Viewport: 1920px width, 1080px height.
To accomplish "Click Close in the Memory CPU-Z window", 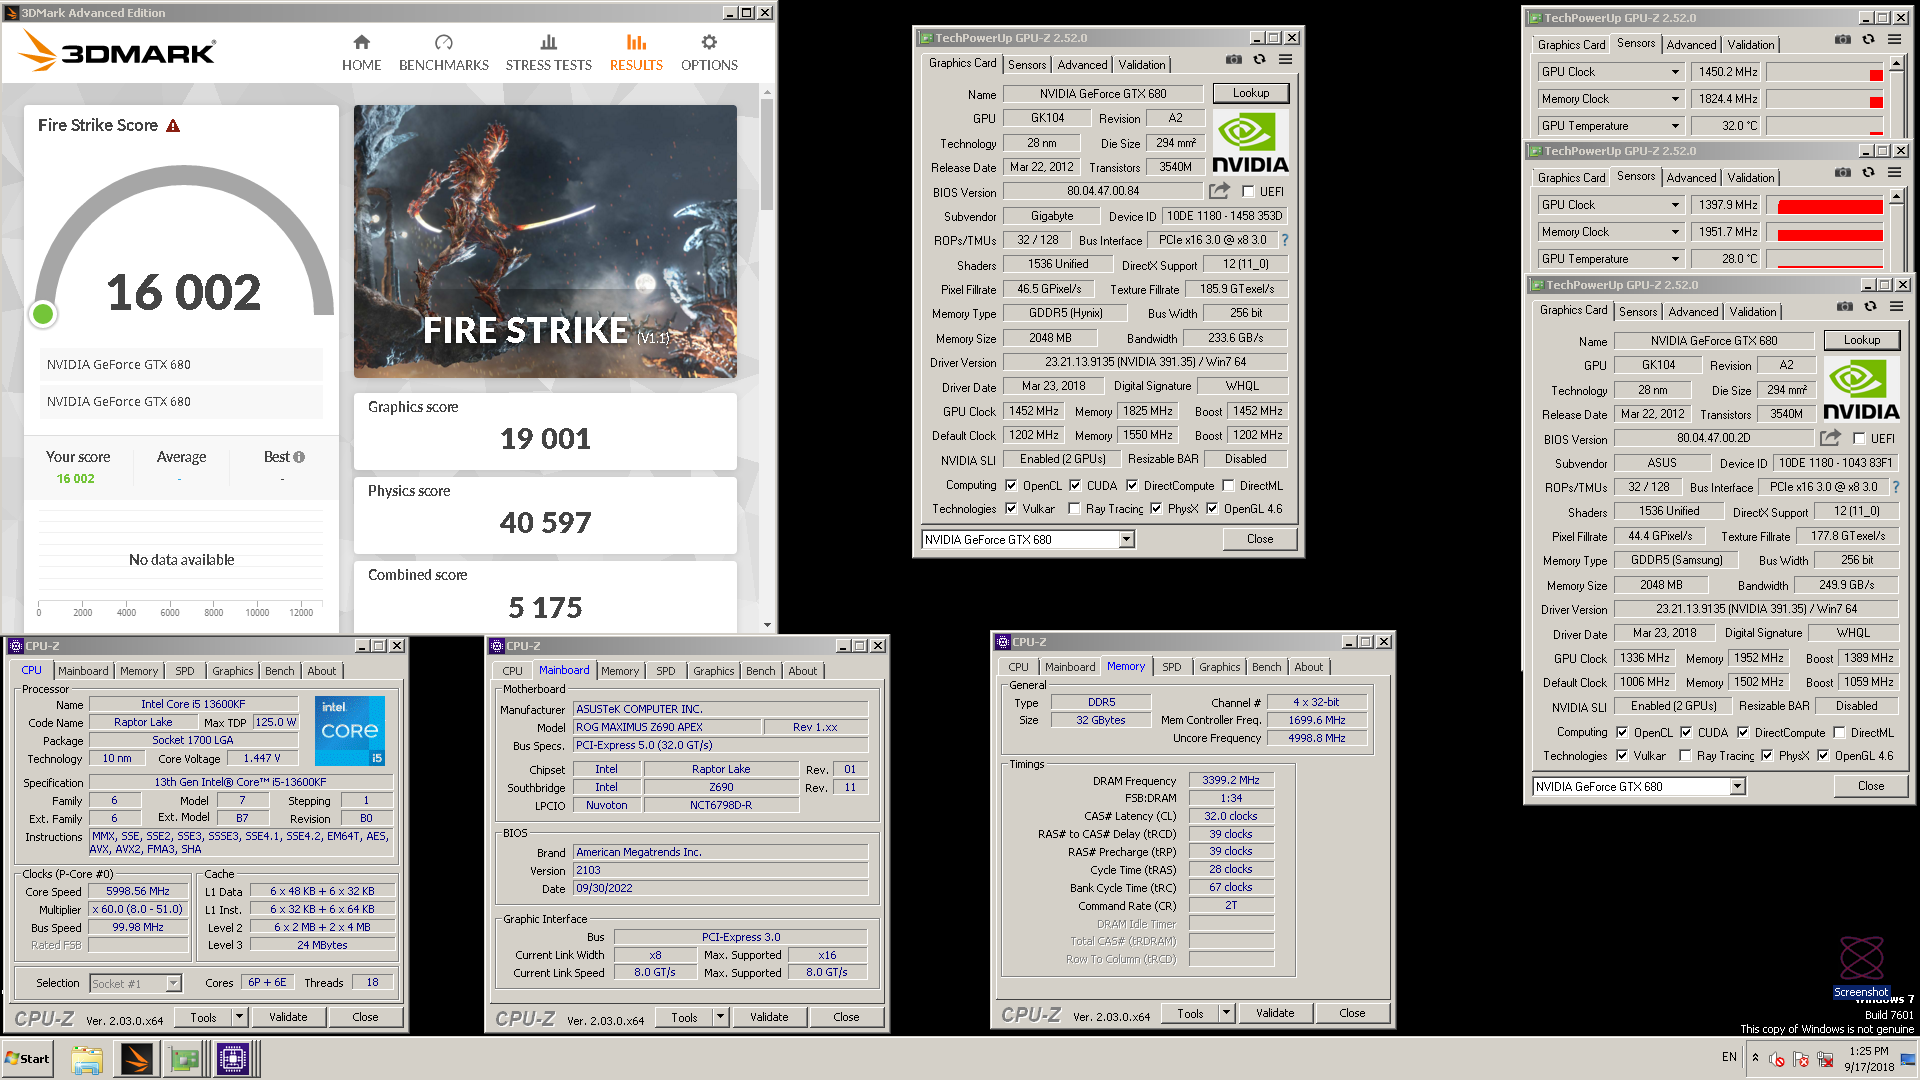I will pos(1352,1013).
